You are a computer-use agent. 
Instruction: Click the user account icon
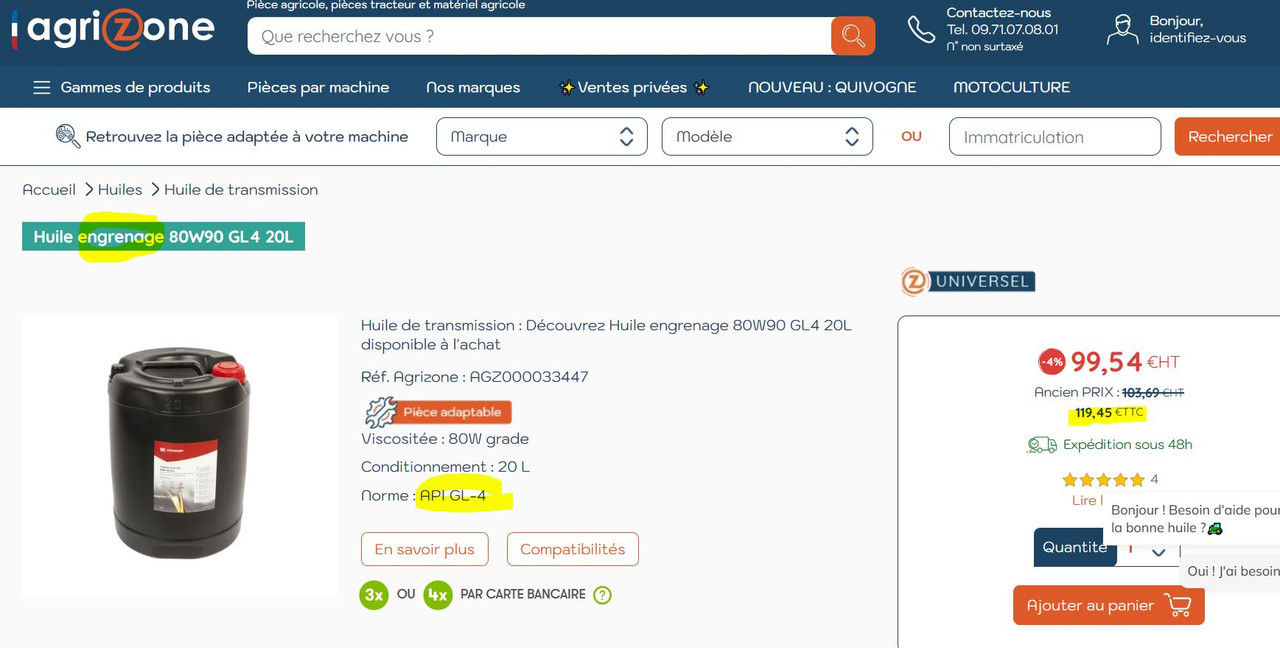pos(1123,29)
